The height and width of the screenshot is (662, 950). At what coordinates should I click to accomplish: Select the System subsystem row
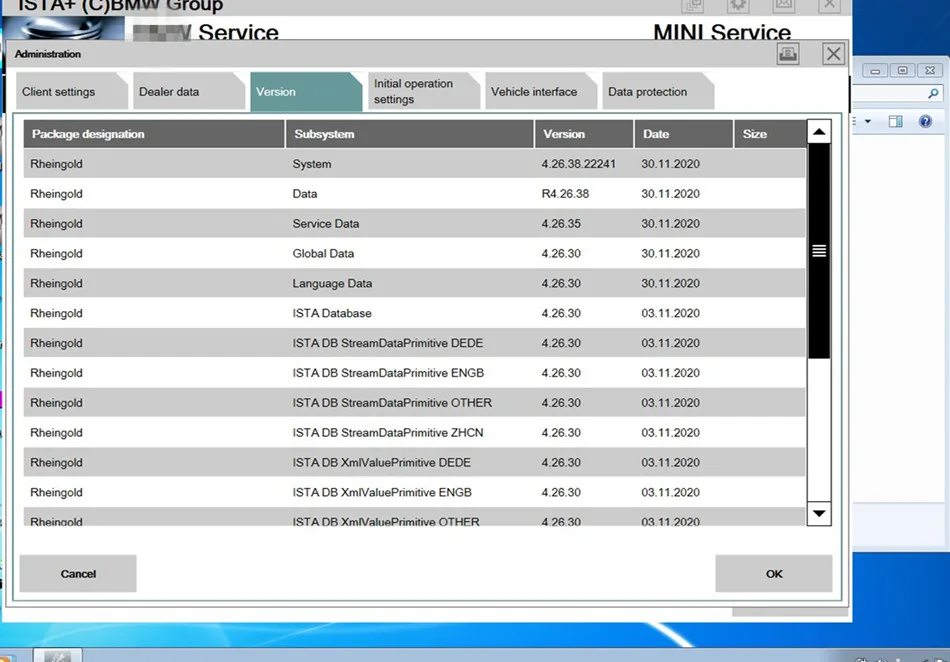point(414,164)
